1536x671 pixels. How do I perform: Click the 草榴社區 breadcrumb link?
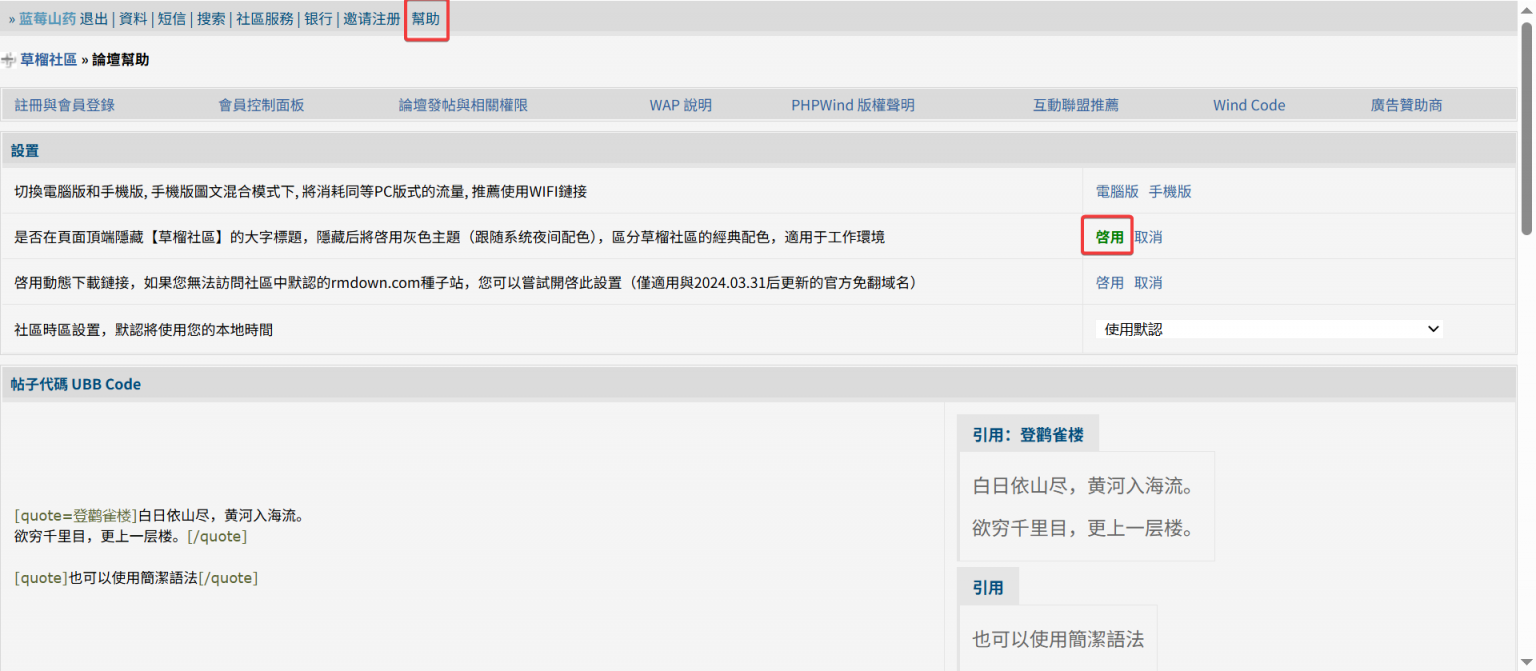click(48, 60)
